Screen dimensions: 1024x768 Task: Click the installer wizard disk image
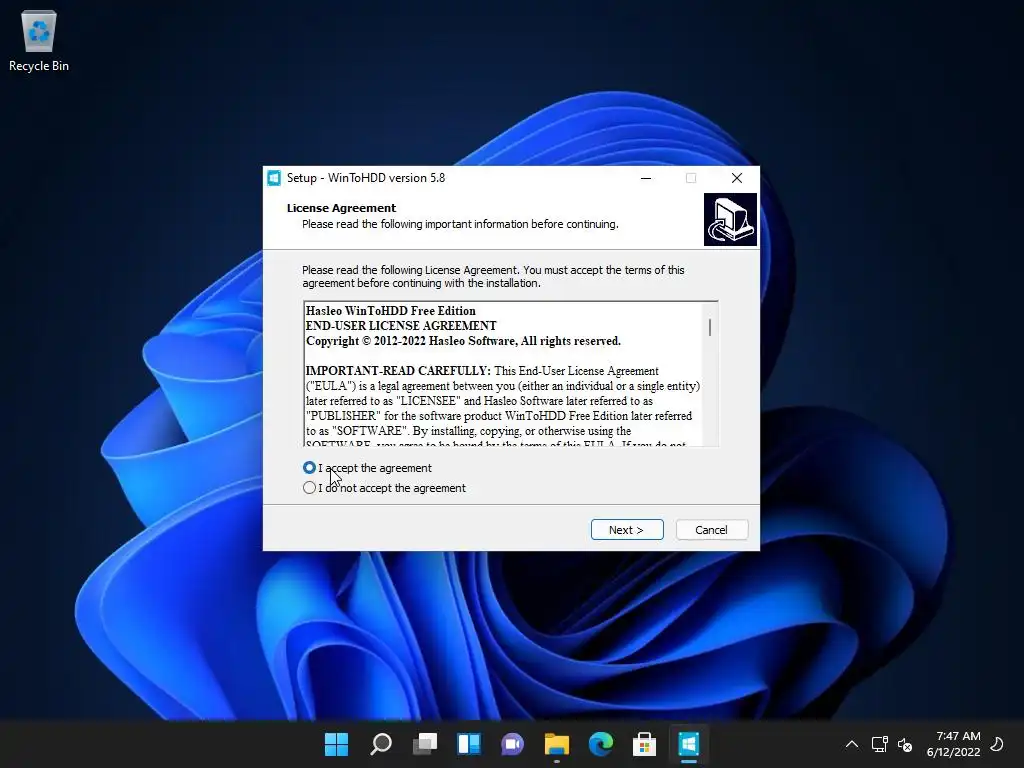tap(730, 219)
